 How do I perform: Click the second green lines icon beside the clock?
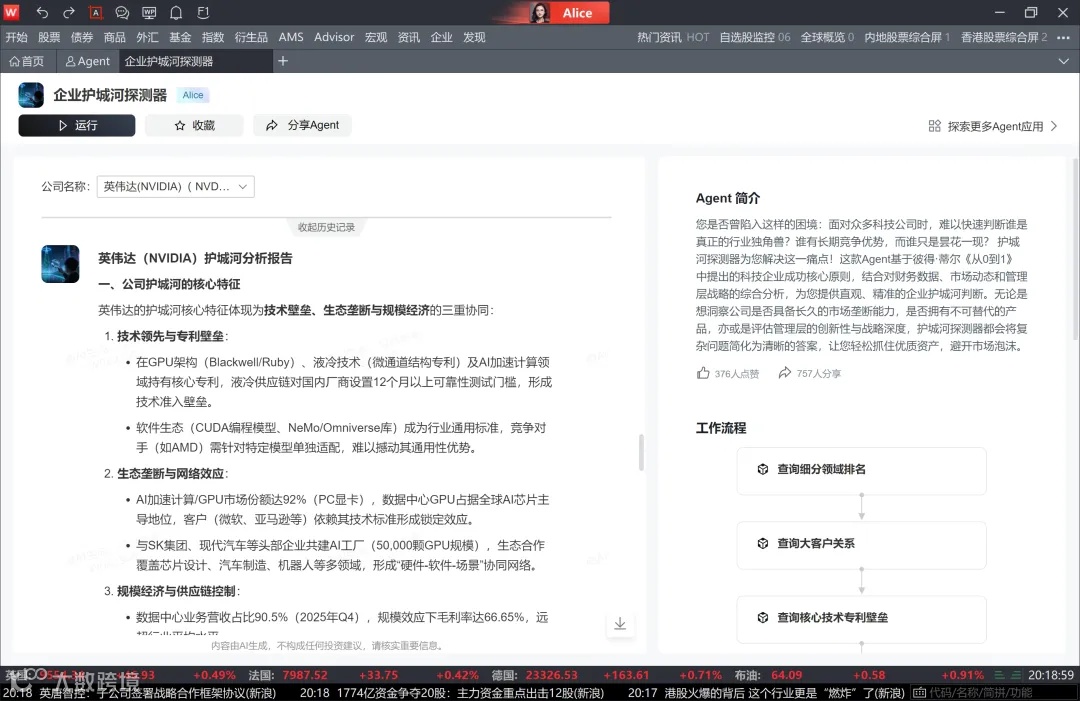click(1015, 676)
